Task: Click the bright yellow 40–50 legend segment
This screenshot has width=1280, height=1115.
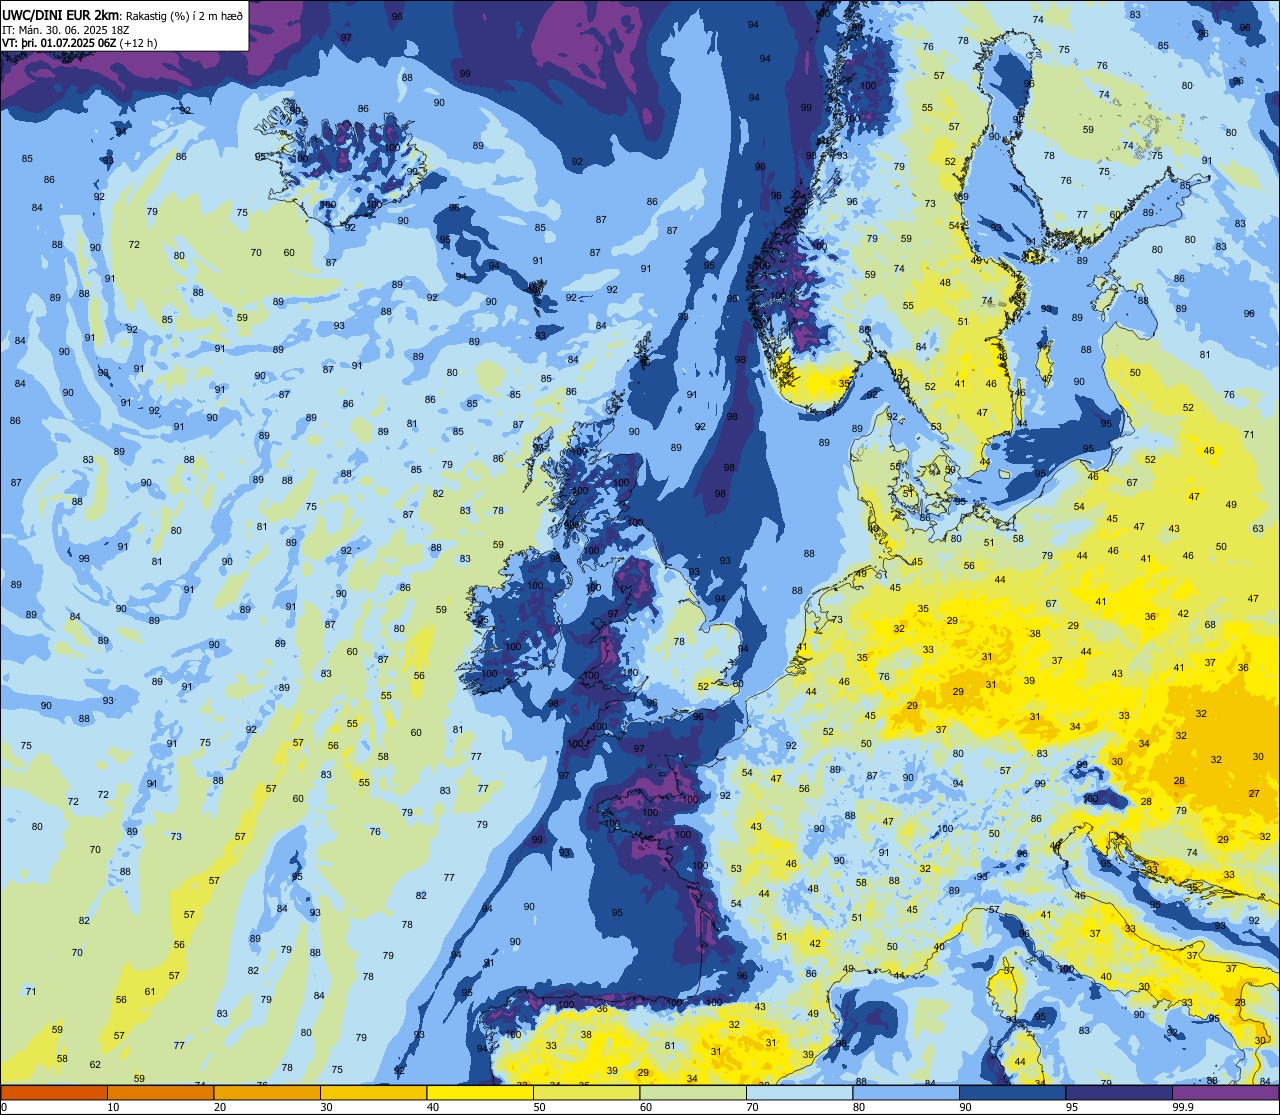Action: pyautogui.click(x=480, y=1092)
